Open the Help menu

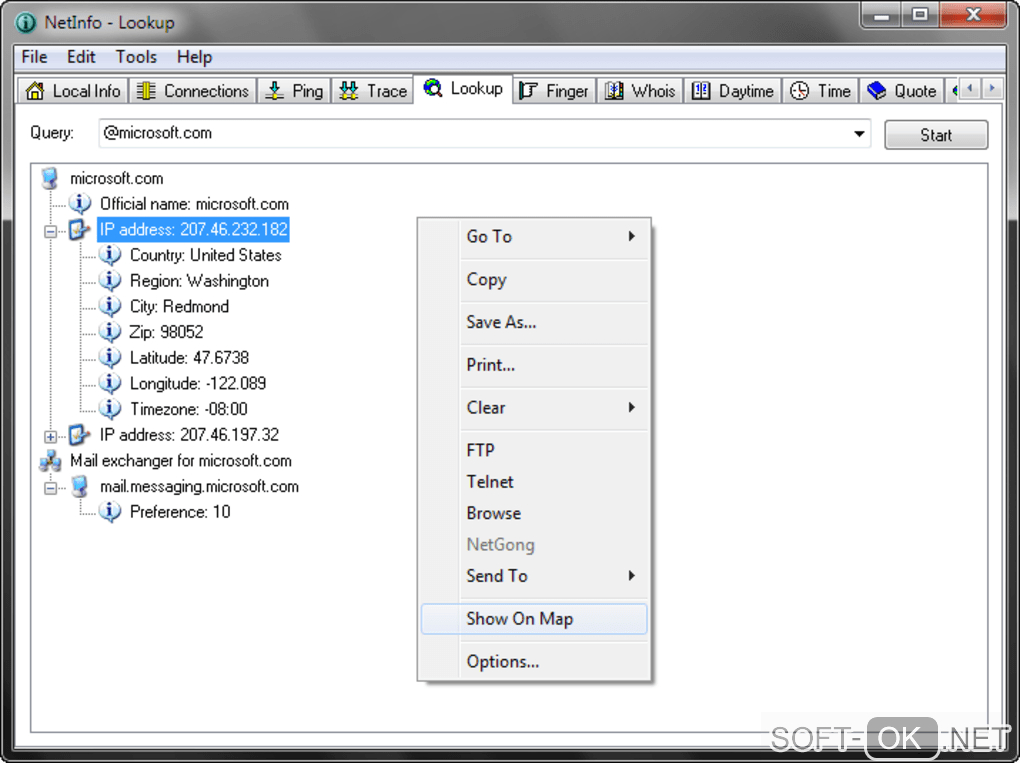pos(194,57)
